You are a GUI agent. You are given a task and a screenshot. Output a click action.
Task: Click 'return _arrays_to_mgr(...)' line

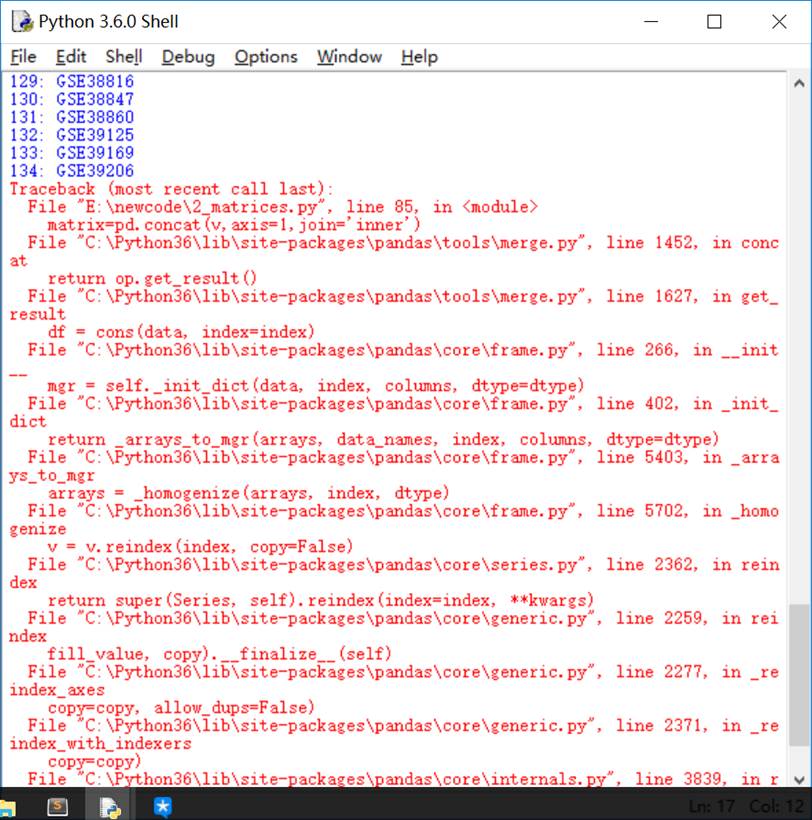click(383, 439)
